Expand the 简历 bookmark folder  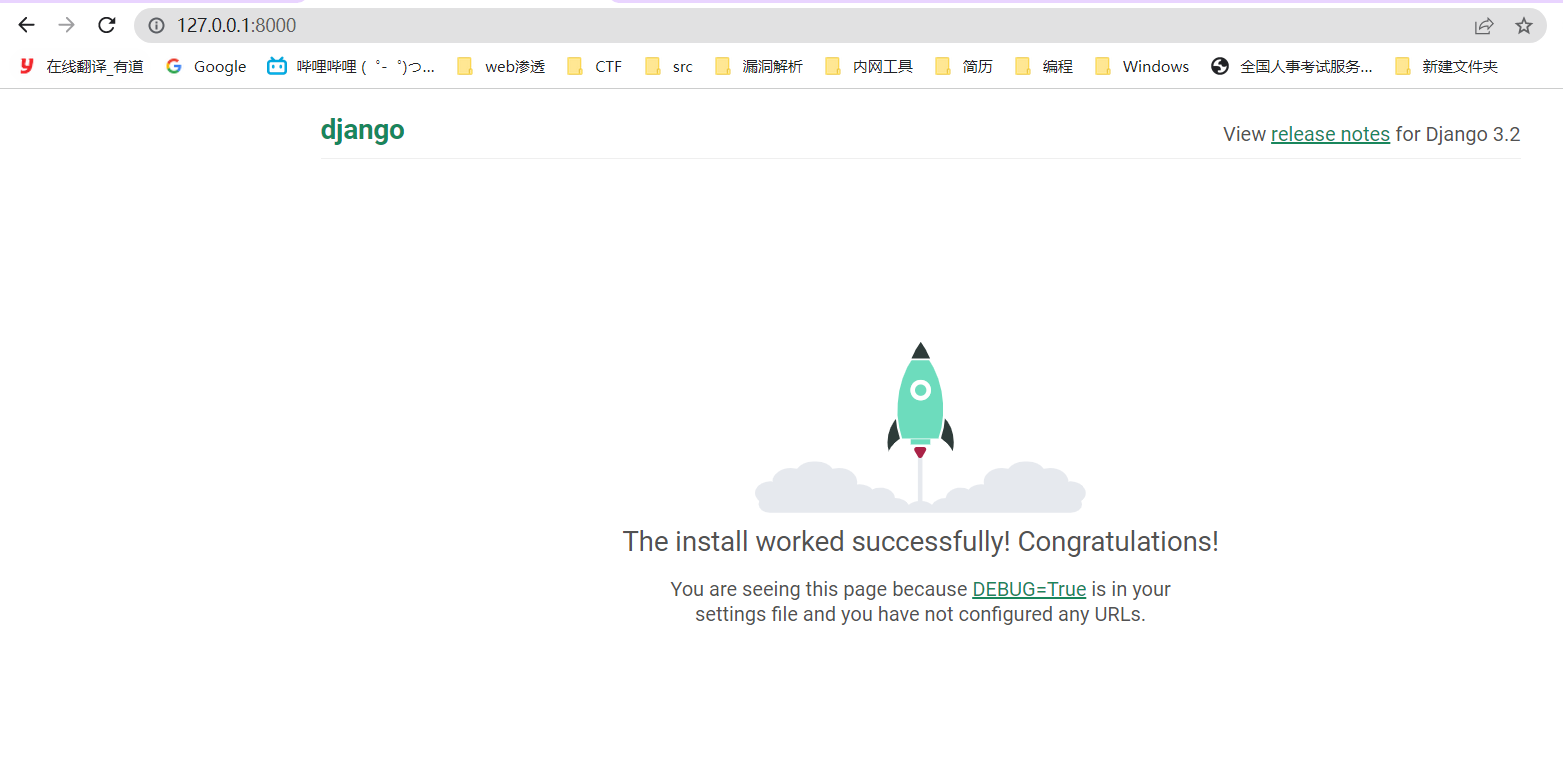coord(964,67)
